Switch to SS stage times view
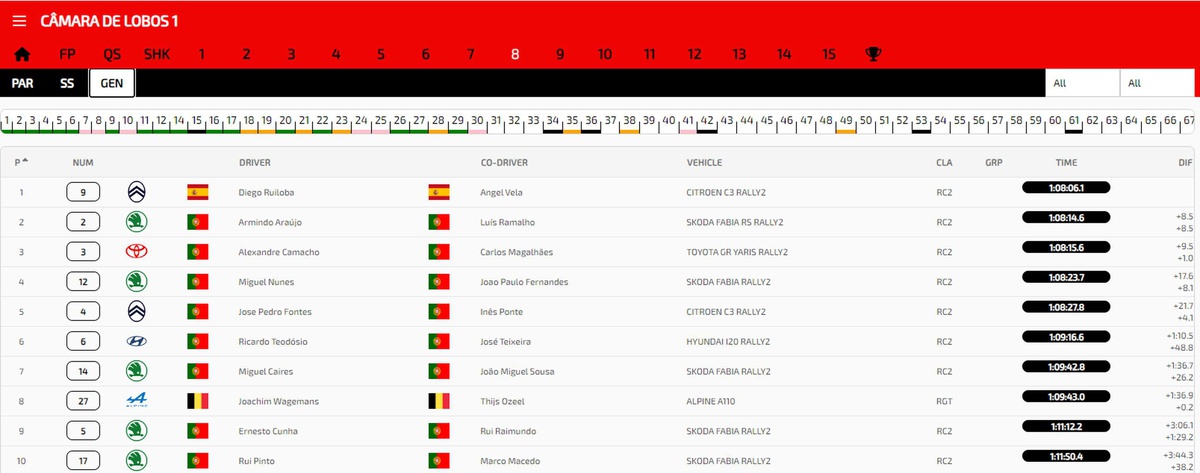Viewport: 1200px width, 473px height. pyautogui.click(x=67, y=83)
